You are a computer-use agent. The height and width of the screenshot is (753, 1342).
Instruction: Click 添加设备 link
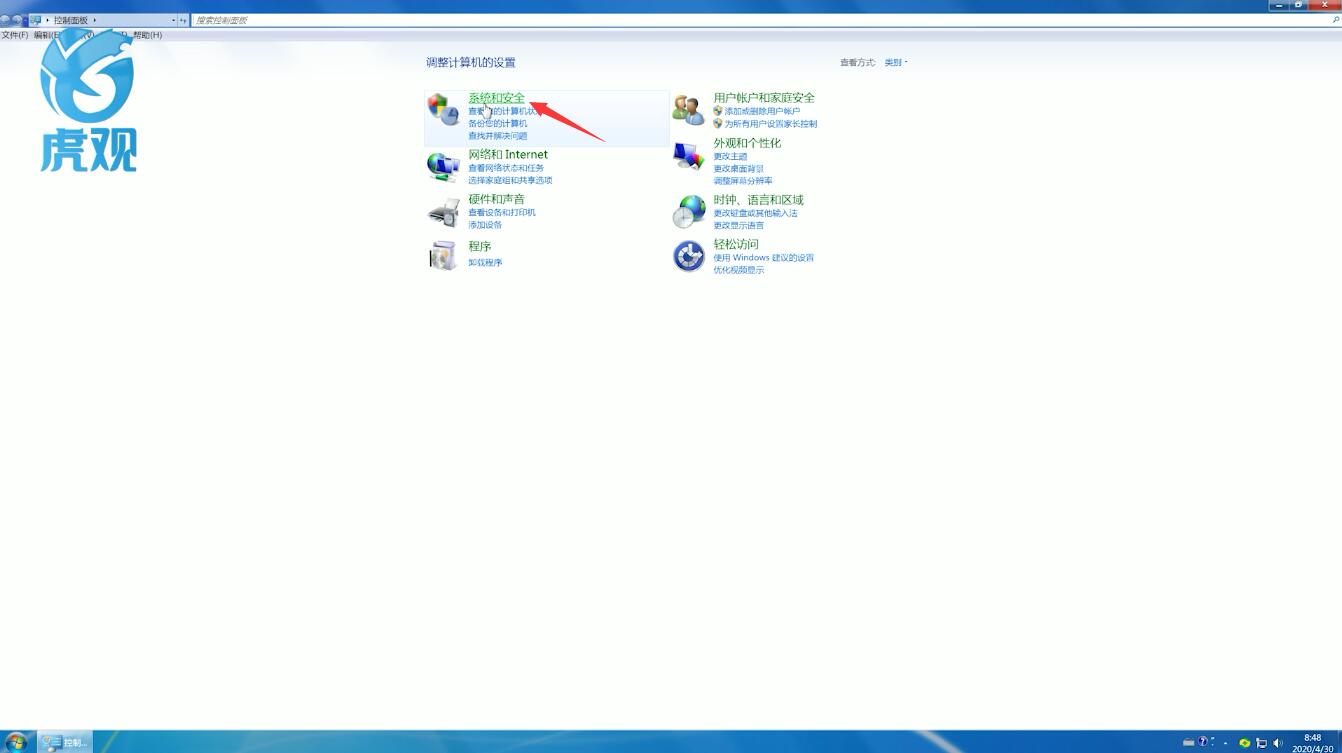pyautogui.click(x=485, y=225)
